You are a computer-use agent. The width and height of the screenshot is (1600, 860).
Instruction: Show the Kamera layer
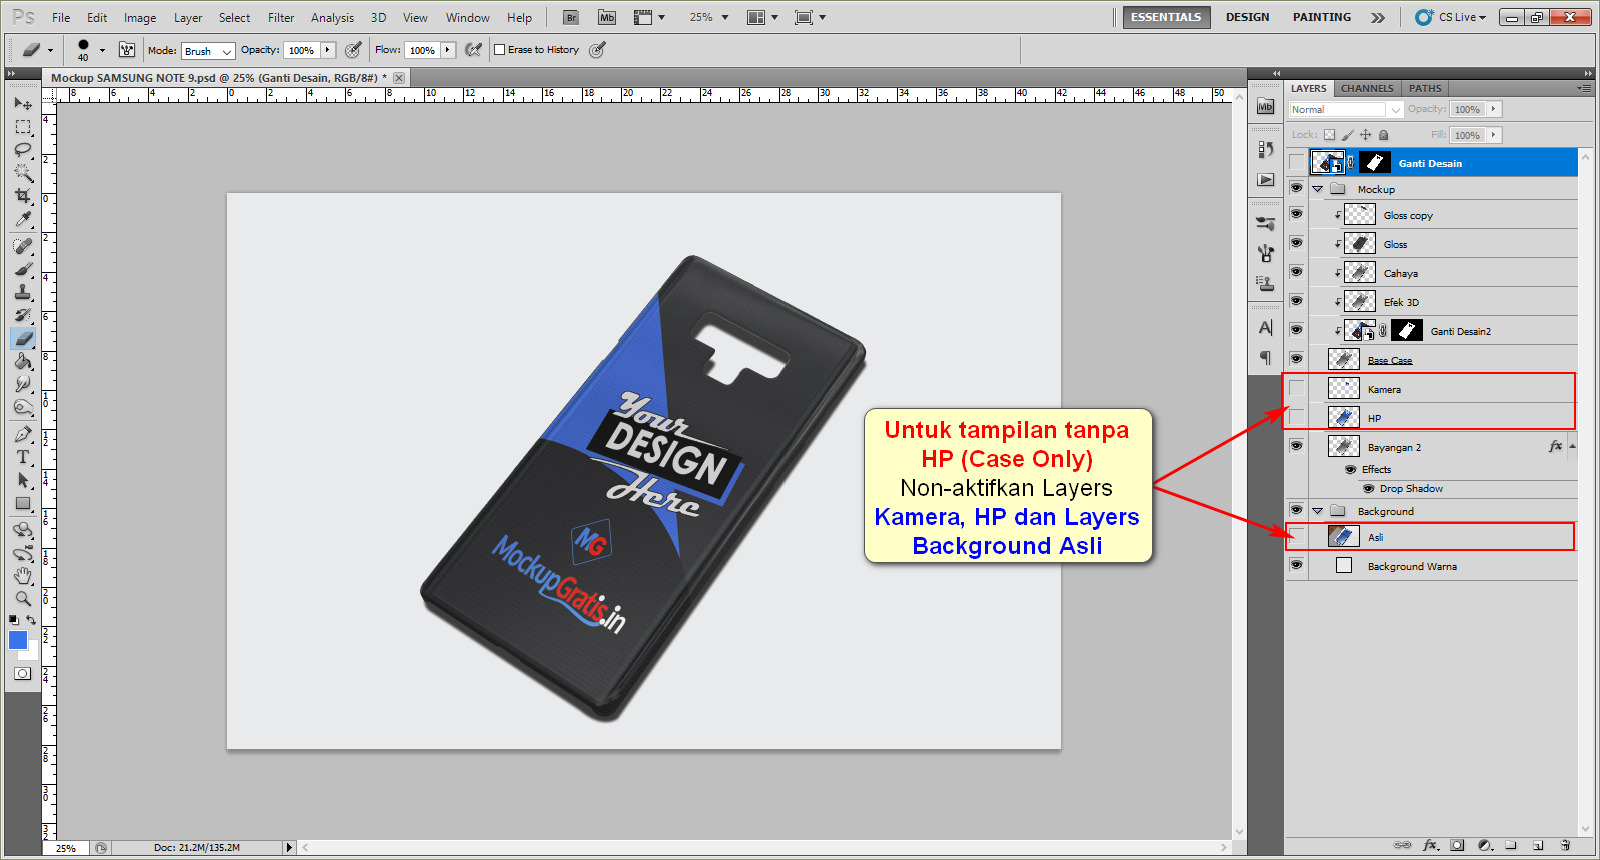(1297, 388)
